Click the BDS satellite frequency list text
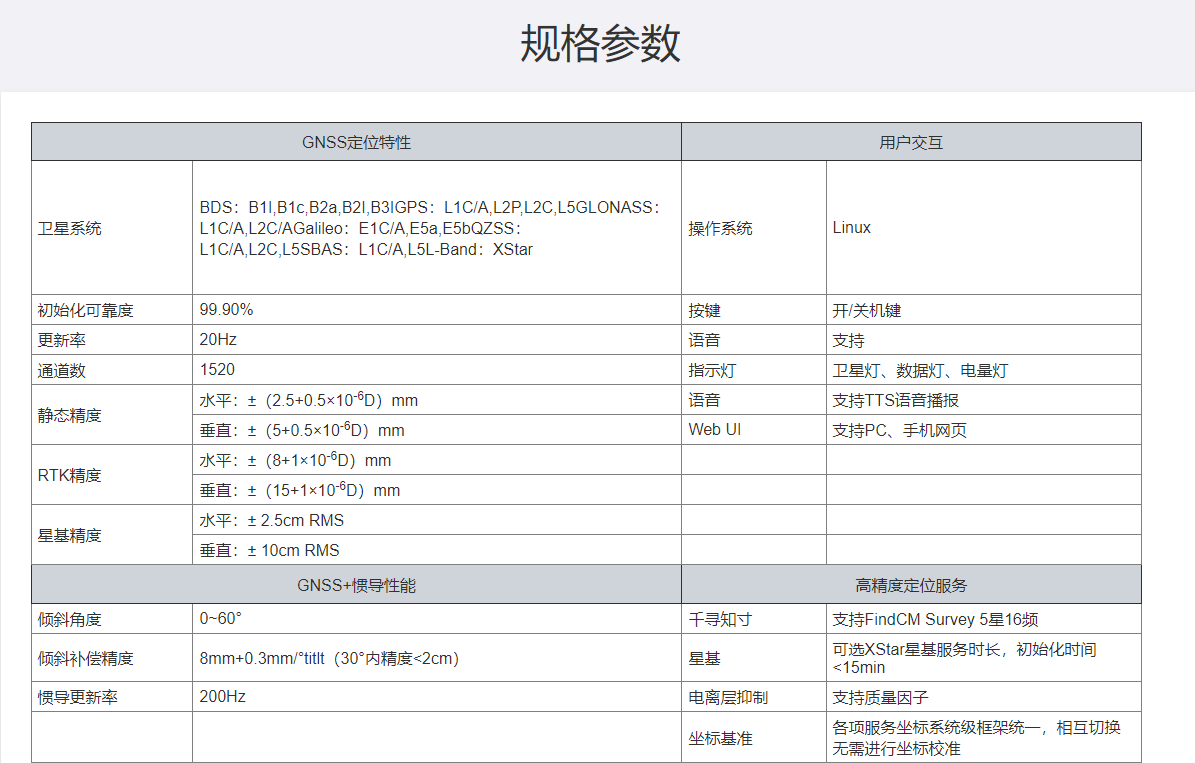1195x763 pixels. coord(430,228)
